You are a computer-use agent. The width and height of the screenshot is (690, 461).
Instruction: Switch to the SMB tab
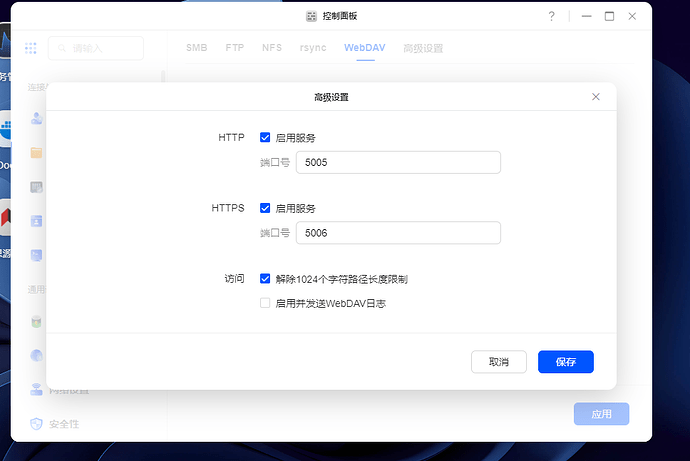pyautogui.click(x=196, y=48)
